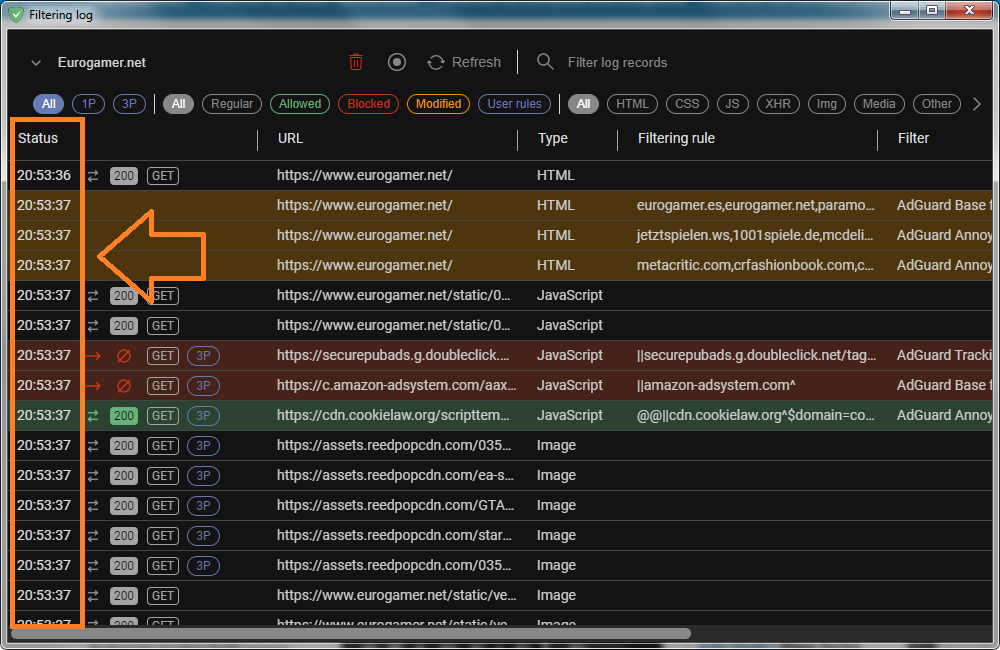Open row with rule jetztspielen.ws,1001spiele.de
The height and width of the screenshot is (650, 1000).
(x=501, y=235)
